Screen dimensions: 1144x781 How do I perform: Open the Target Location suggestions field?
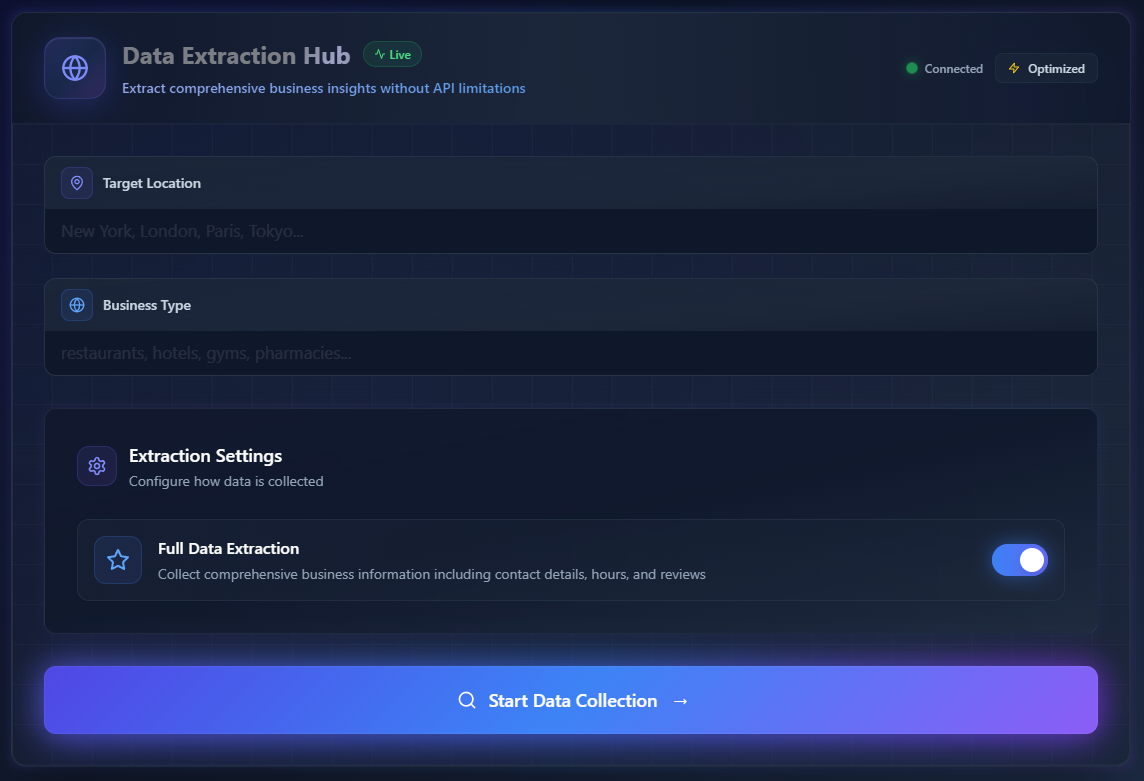click(x=570, y=230)
